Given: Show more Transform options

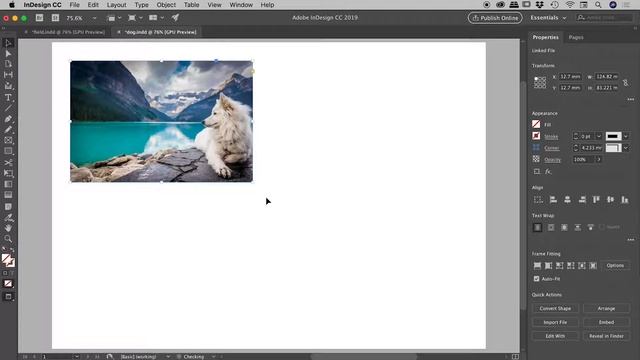Looking at the screenshot, I should 631,99.
